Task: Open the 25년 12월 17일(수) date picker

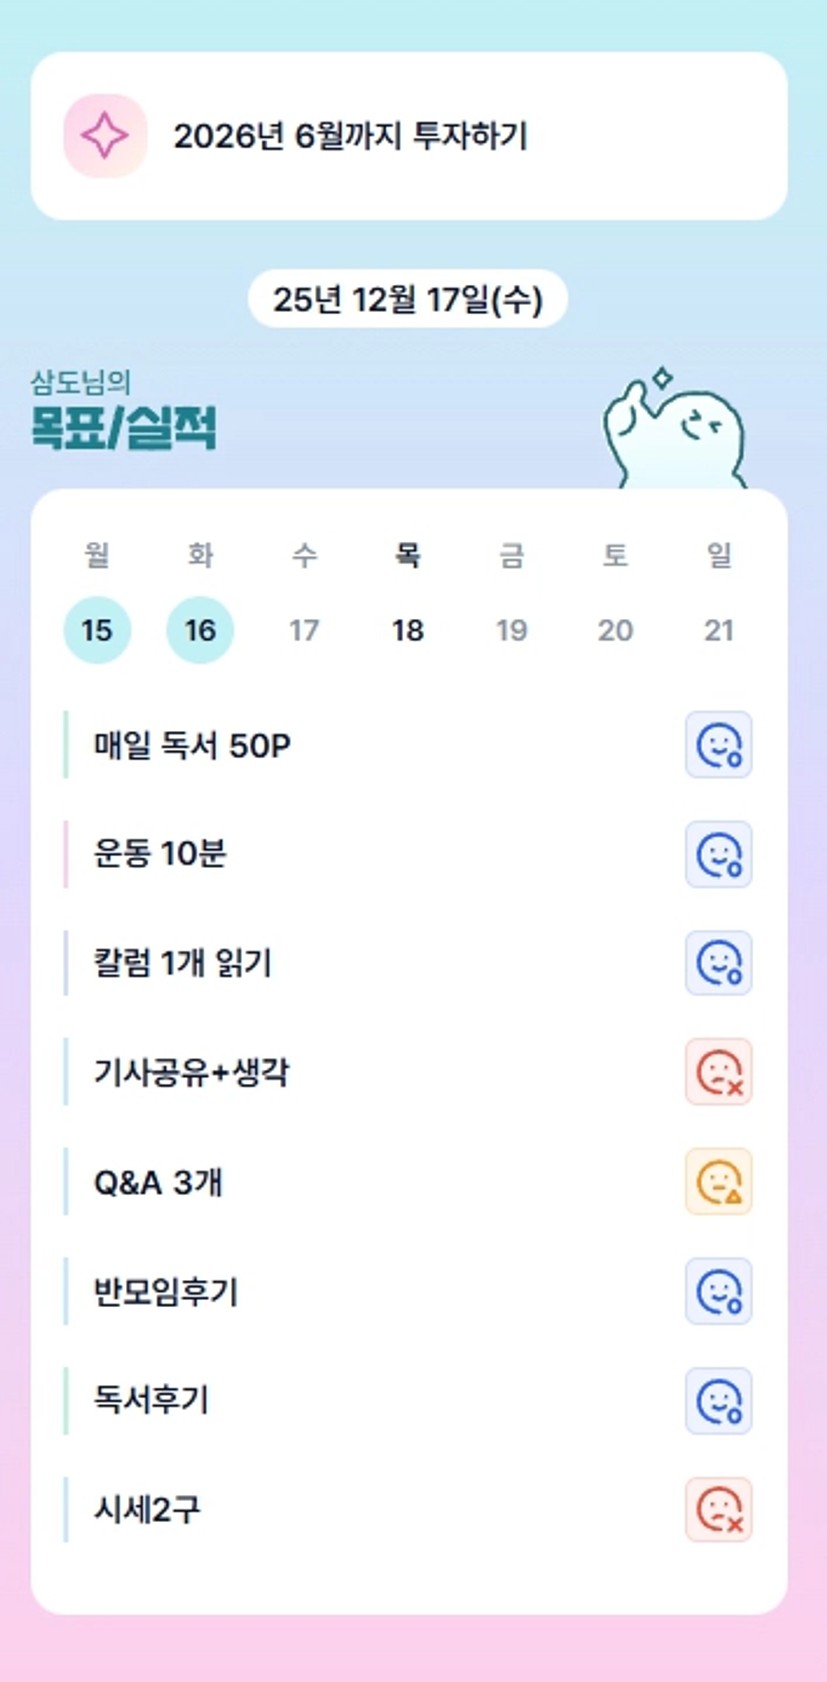Action: (x=408, y=299)
